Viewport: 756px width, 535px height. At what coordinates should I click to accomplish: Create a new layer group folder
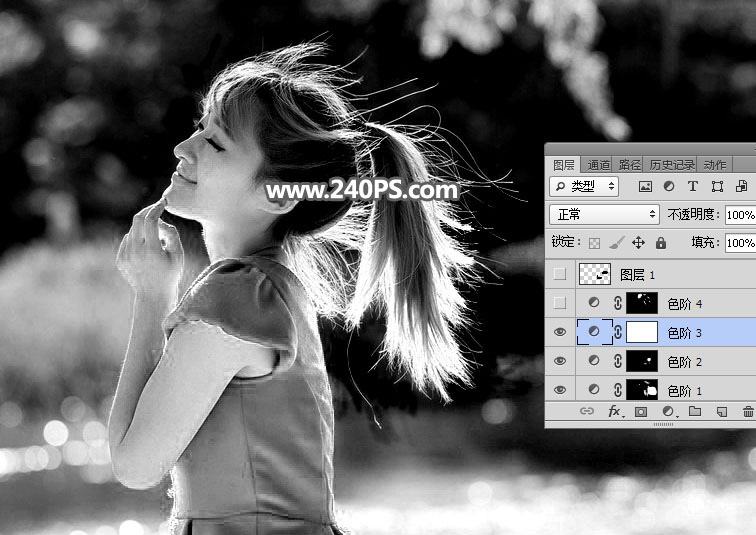click(x=695, y=411)
